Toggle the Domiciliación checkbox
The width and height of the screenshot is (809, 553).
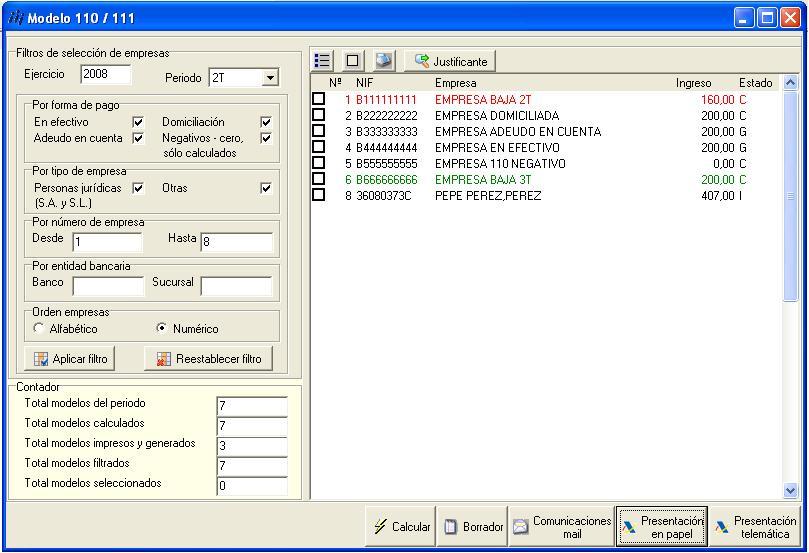266,122
